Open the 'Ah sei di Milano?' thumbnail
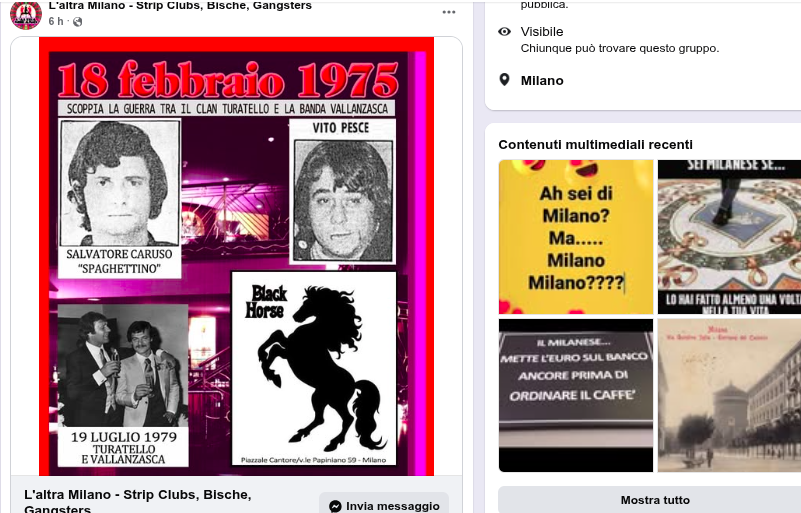 coord(576,237)
